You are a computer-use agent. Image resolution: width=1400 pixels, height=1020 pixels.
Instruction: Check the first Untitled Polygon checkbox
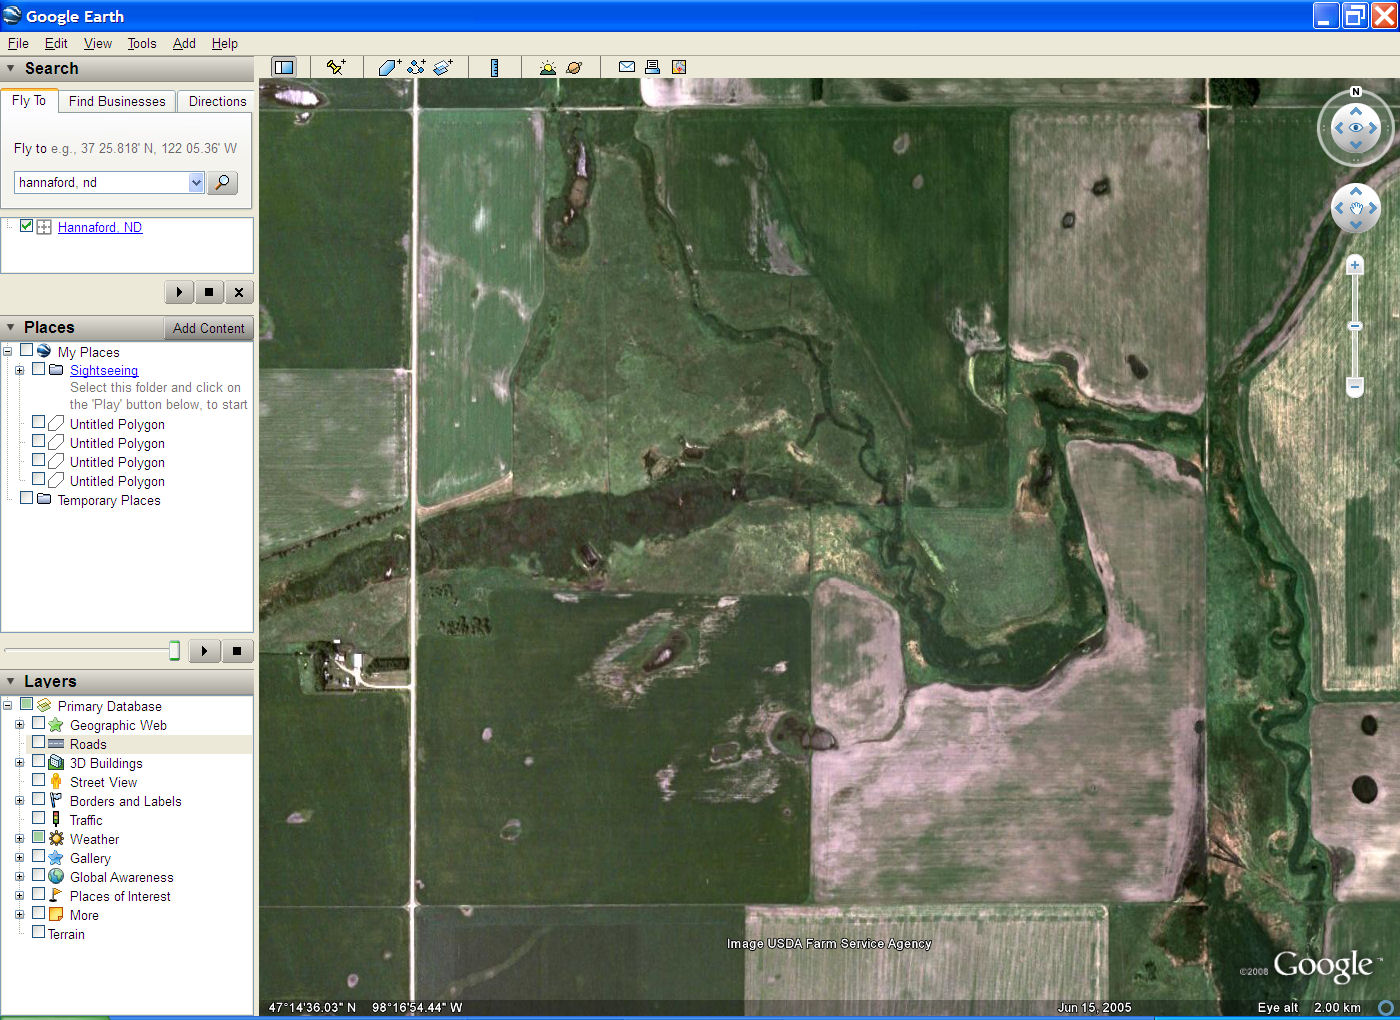39,422
